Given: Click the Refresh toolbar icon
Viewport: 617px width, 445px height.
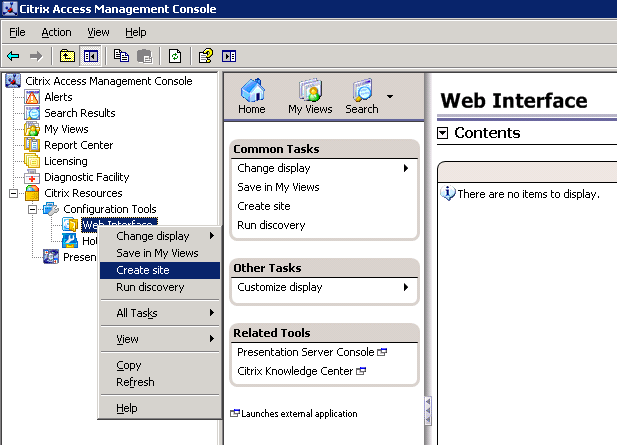Looking at the screenshot, I should point(175,56).
